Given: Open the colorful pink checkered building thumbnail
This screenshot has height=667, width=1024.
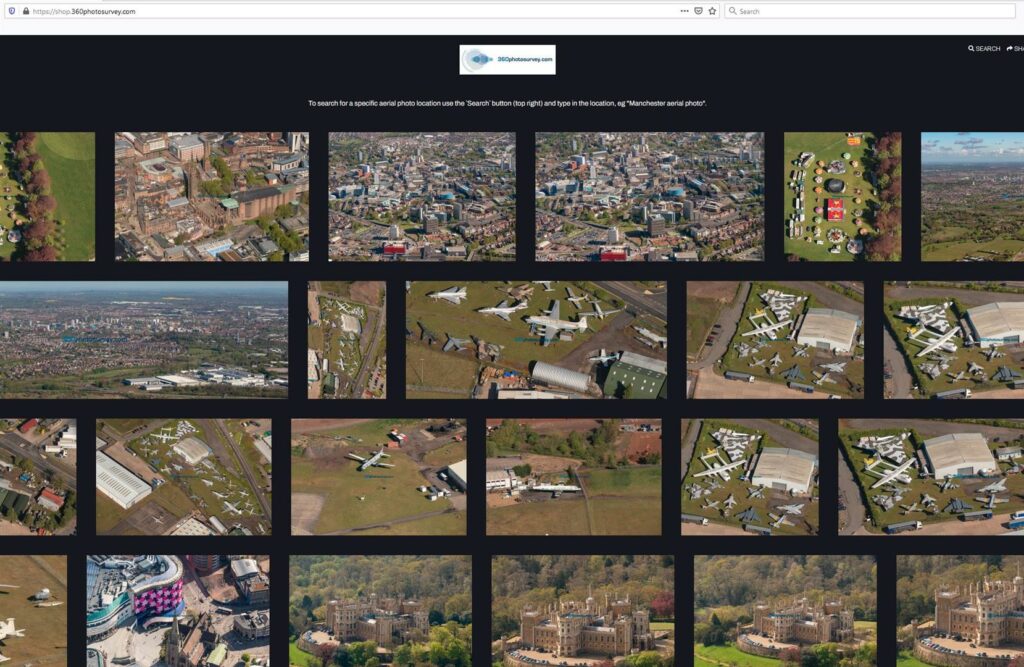Looking at the screenshot, I should click(178, 611).
